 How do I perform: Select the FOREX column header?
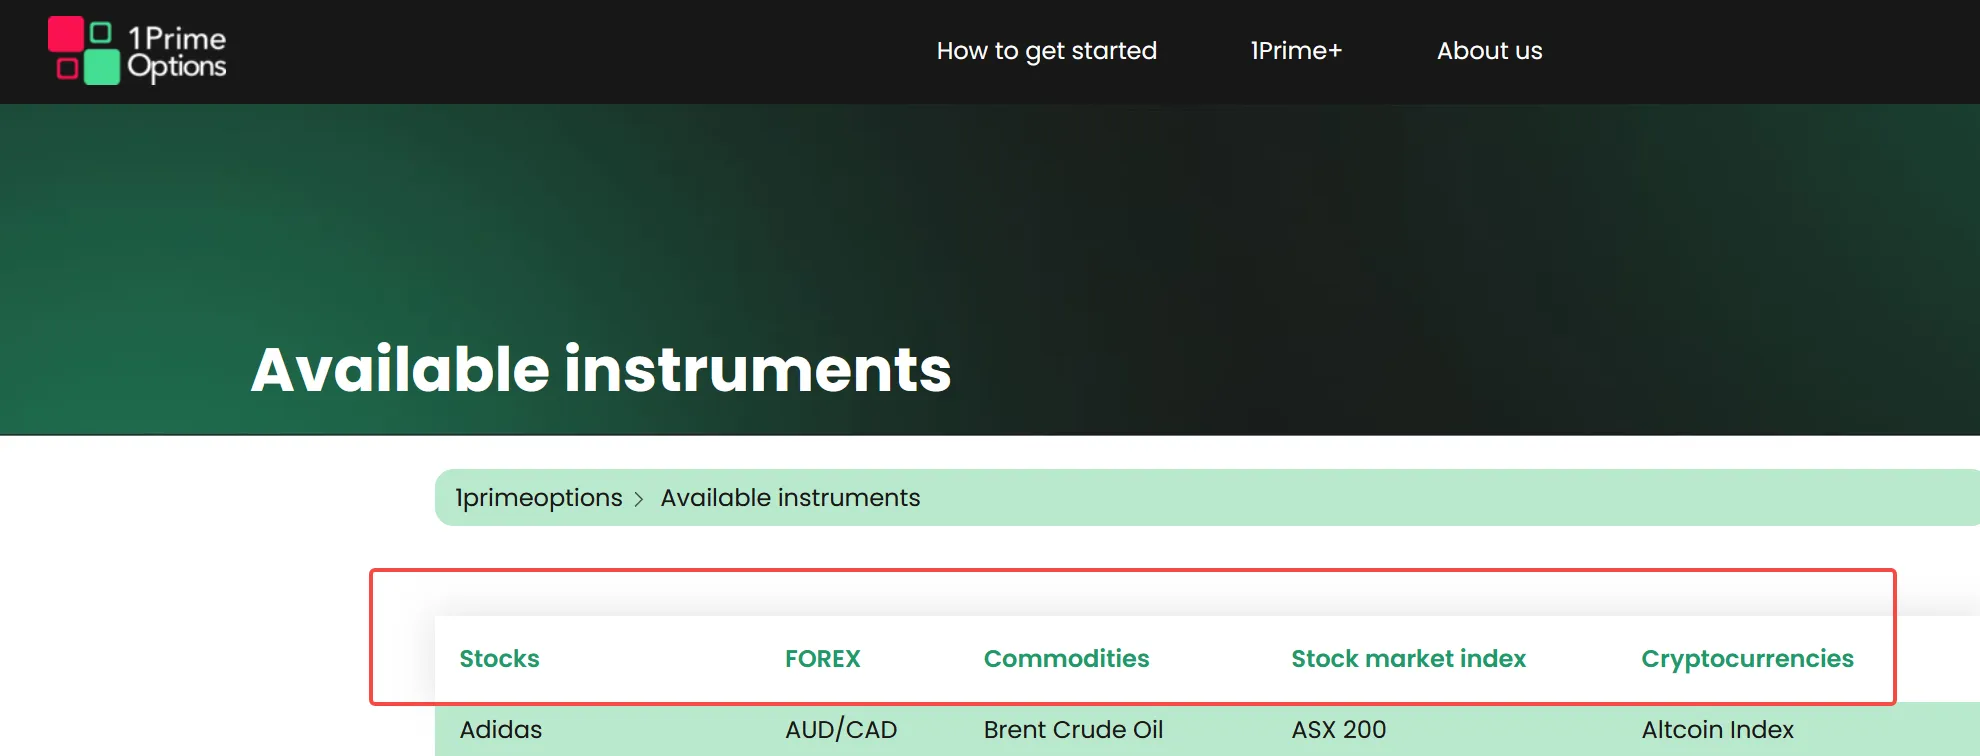(x=822, y=659)
